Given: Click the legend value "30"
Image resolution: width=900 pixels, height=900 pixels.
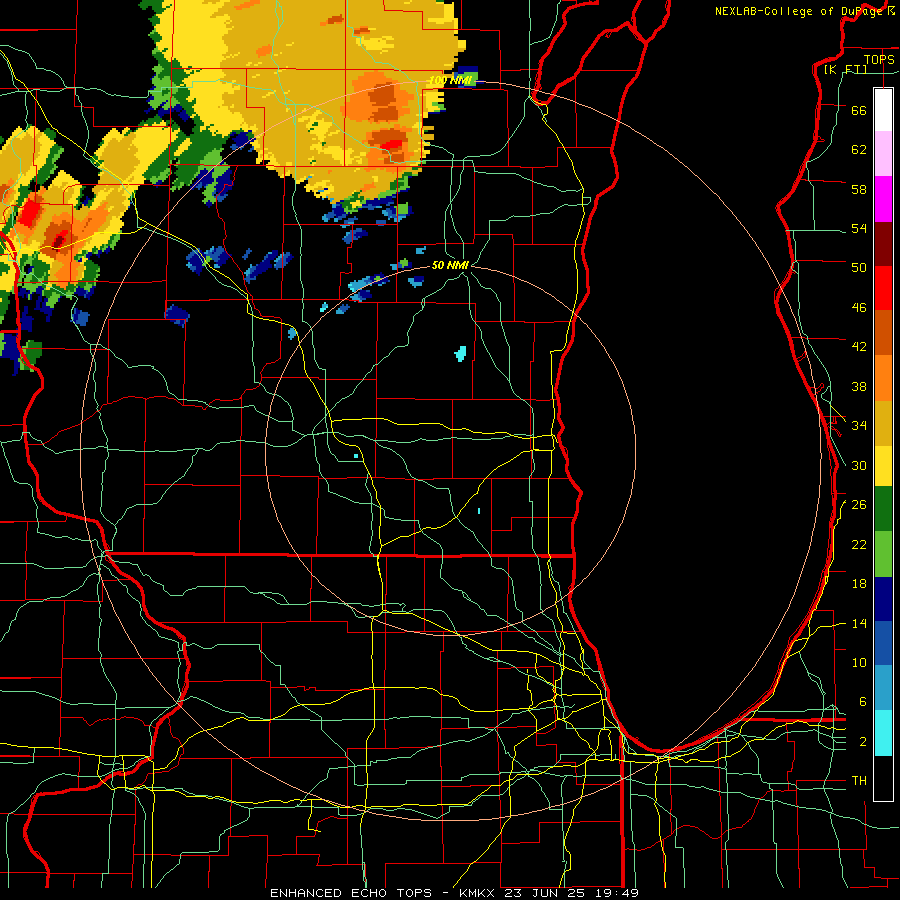Looking at the screenshot, I should click(x=859, y=465).
